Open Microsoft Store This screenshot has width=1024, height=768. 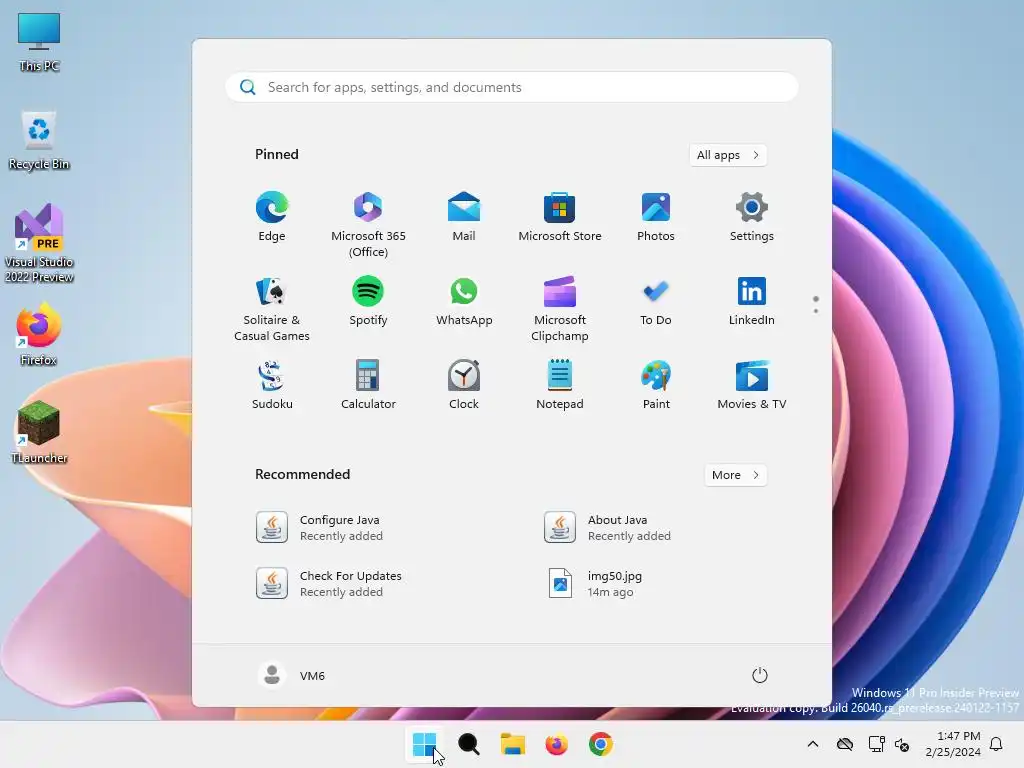click(560, 217)
